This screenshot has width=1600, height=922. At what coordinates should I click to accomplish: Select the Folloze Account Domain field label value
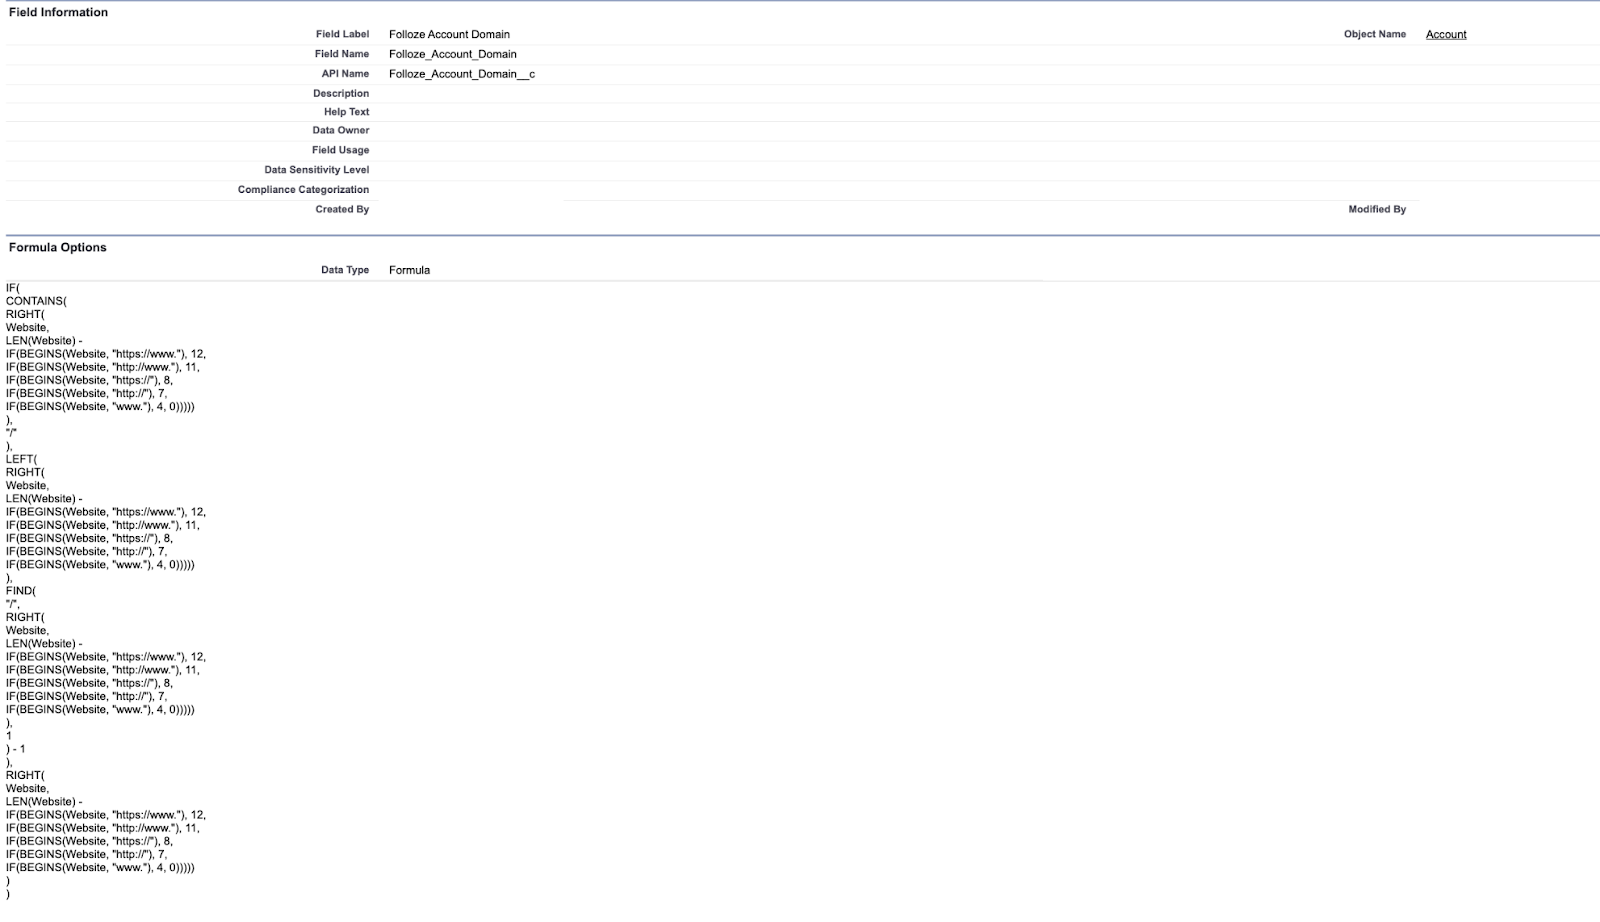[449, 34]
